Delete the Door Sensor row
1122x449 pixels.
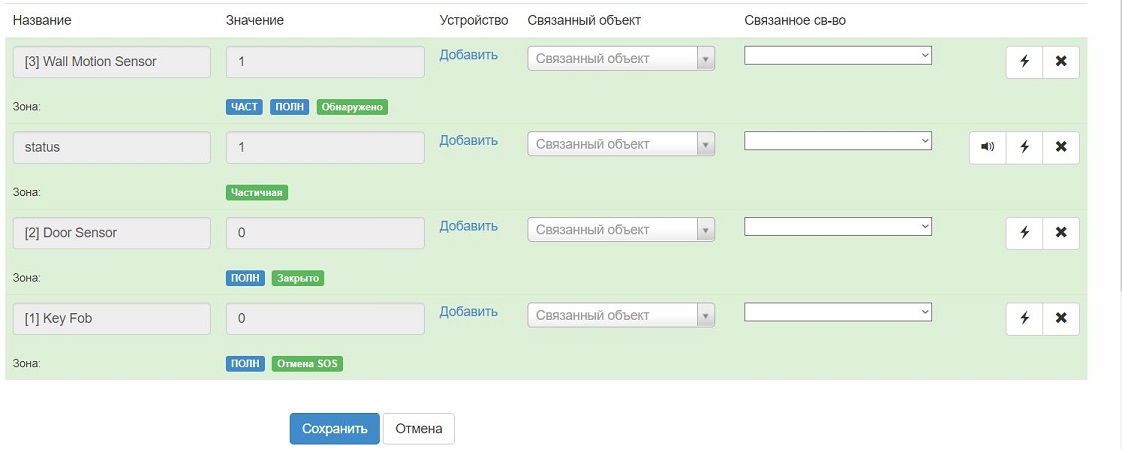click(1061, 233)
